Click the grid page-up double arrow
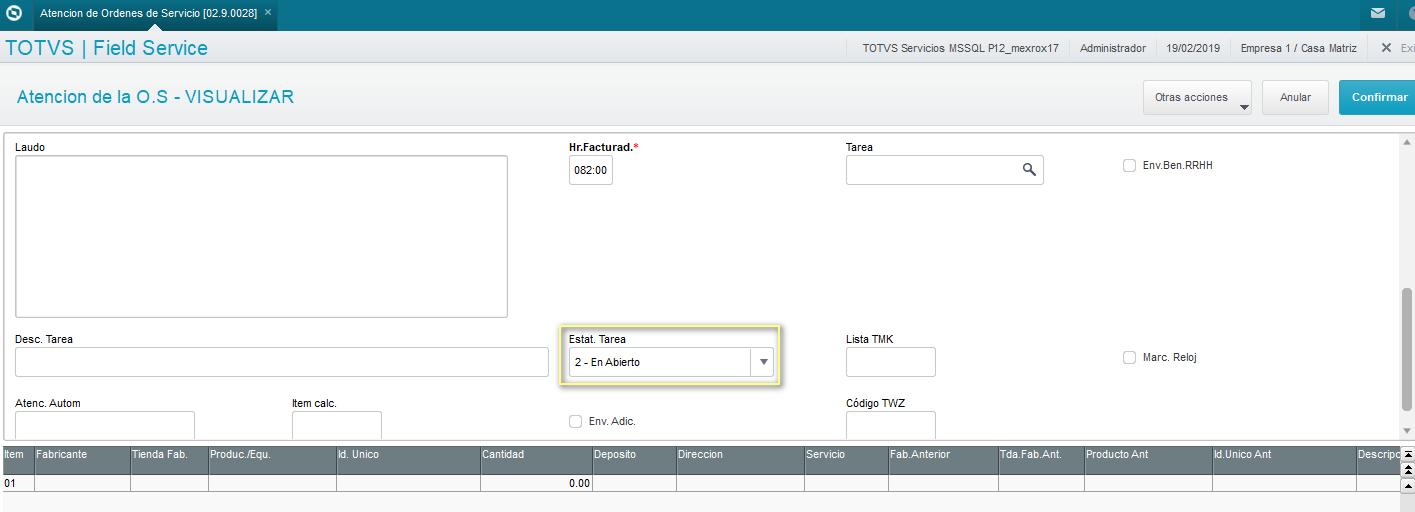The image size is (1415, 512). coord(1408,469)
